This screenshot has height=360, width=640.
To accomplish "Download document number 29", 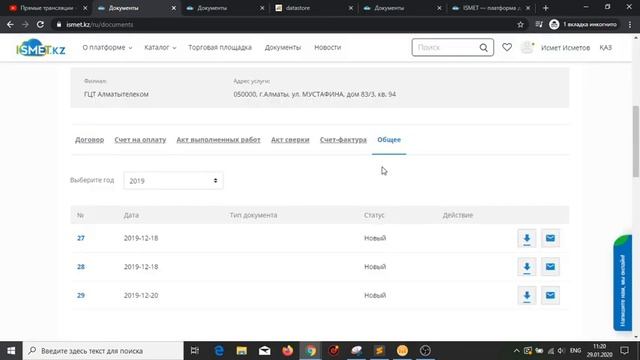I will 527,296.
